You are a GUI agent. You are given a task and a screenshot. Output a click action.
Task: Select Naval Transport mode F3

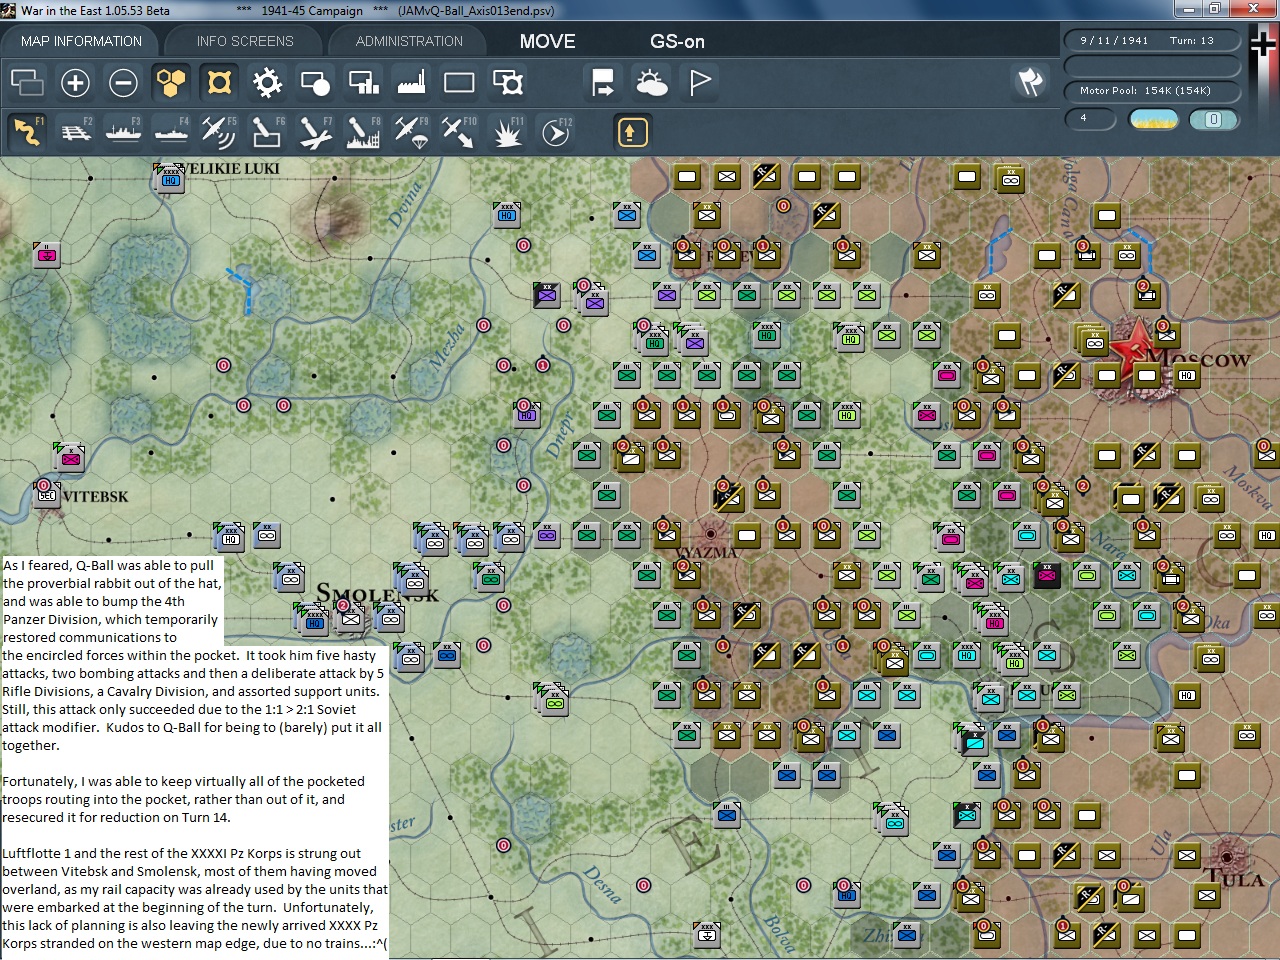click(x=123, y=132)
